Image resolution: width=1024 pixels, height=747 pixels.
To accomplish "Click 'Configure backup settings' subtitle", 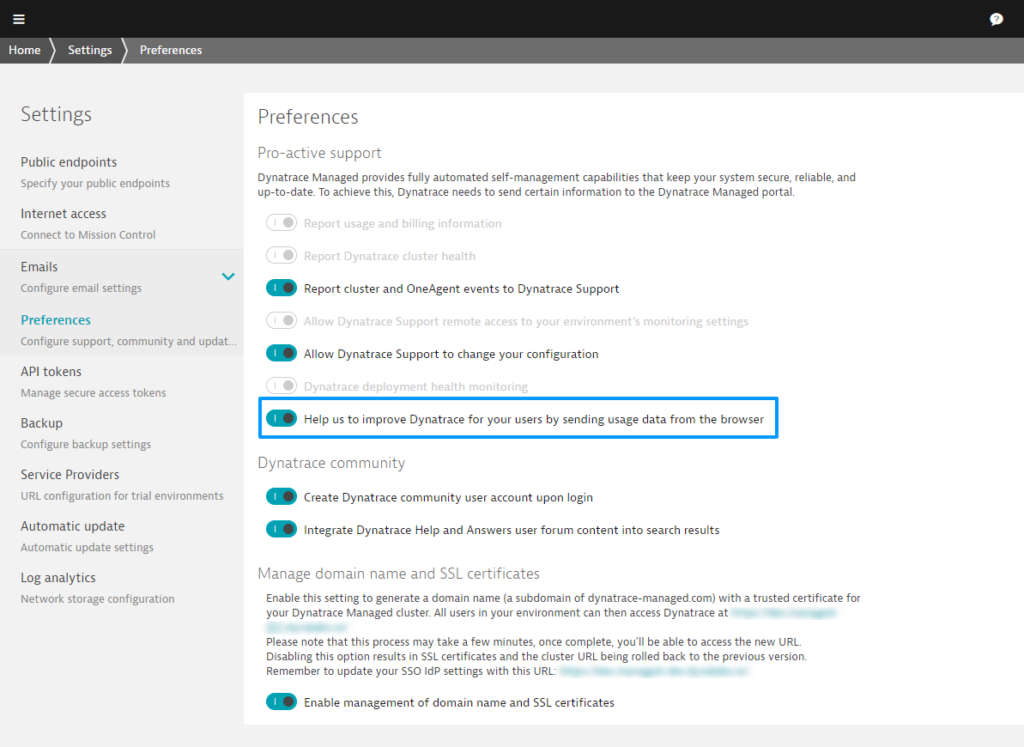I will (86, 445).
